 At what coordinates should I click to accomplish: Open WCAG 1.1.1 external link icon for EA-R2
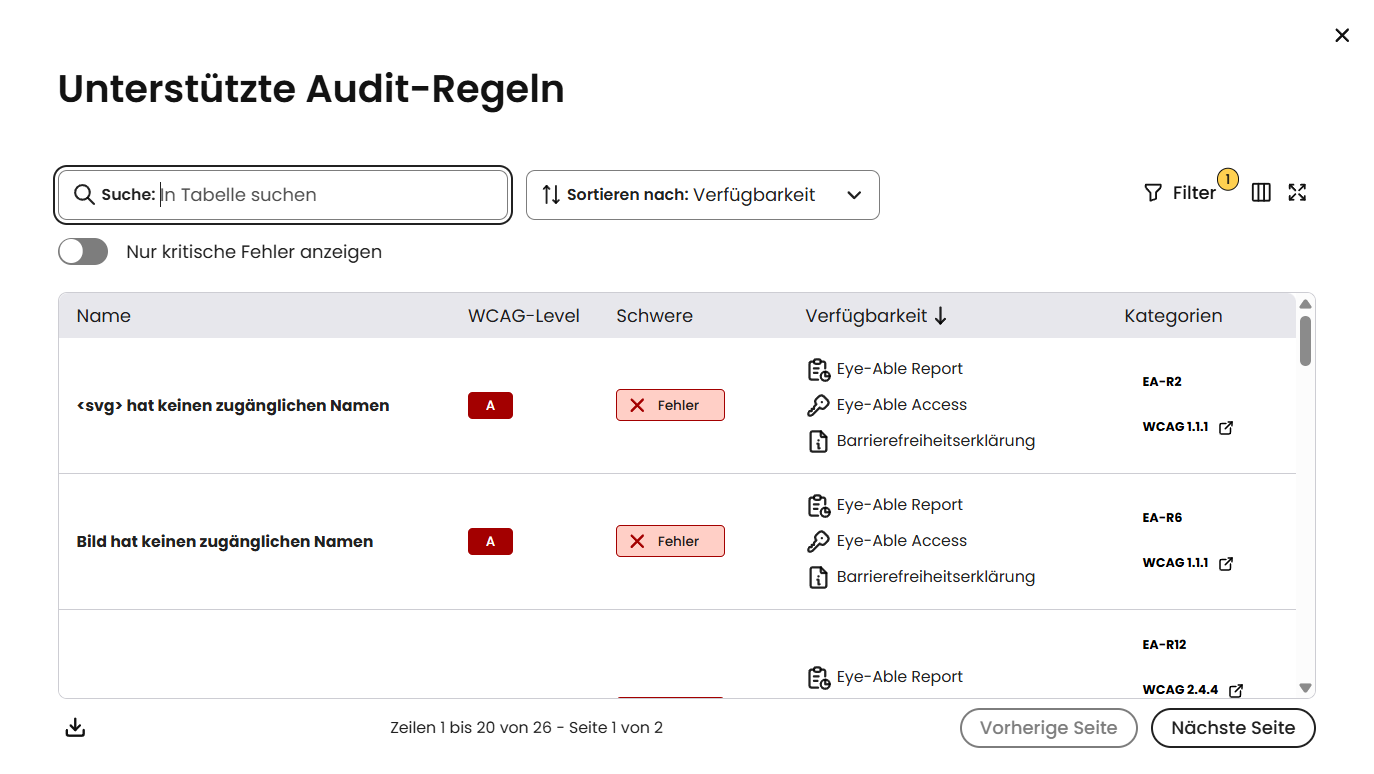(1226, 428)
